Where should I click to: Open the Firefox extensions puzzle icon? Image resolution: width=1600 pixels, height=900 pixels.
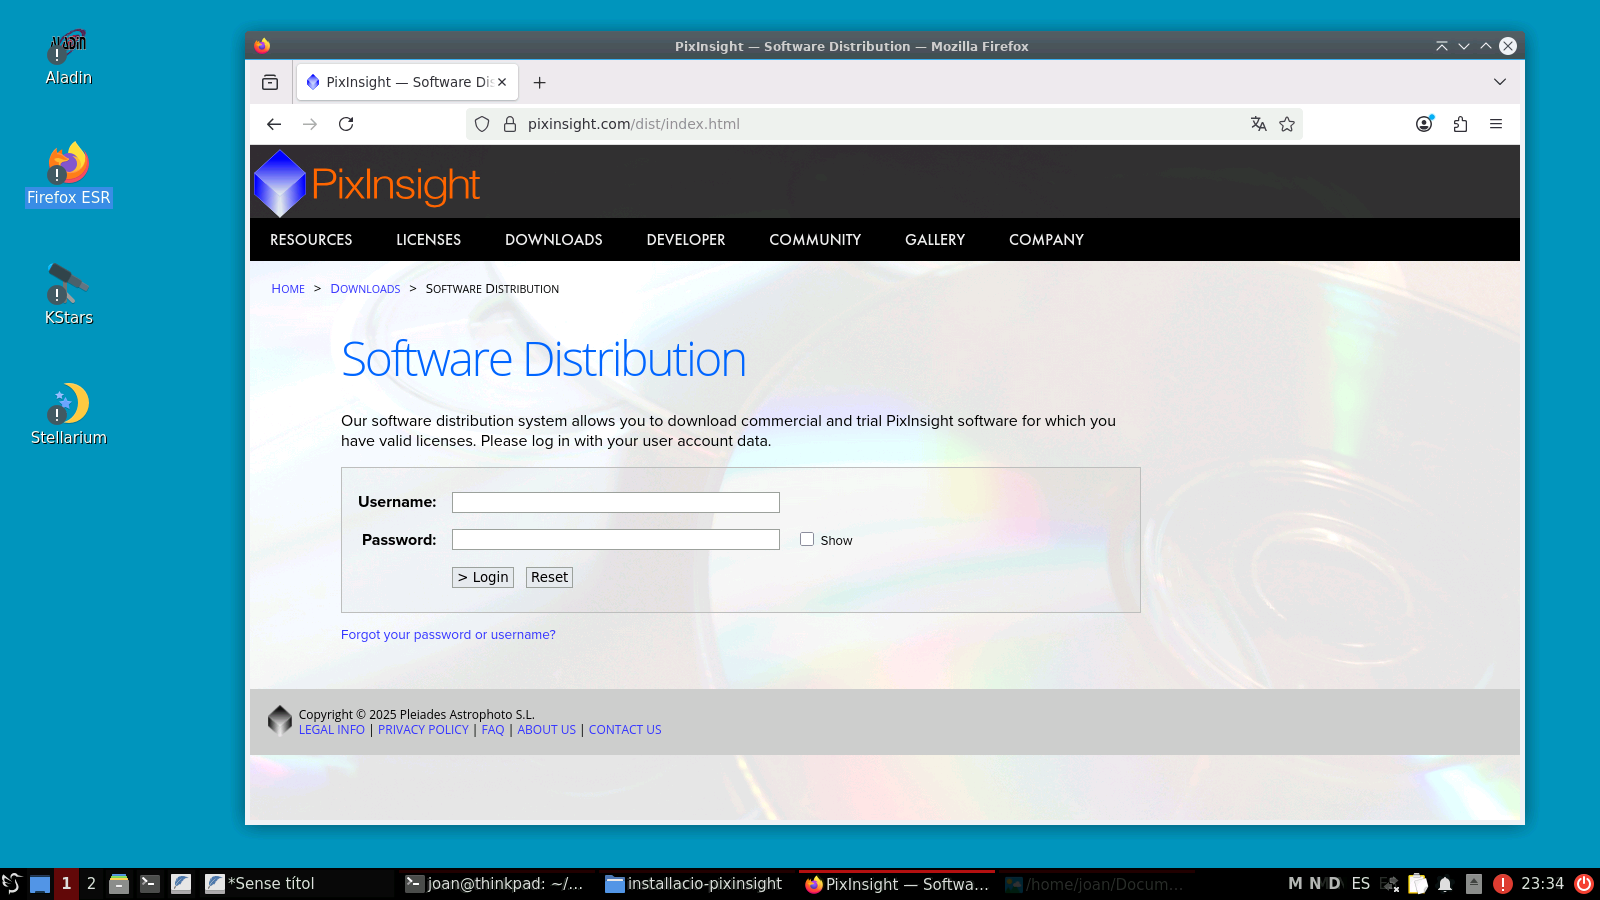pyautogui.click(x=1460, y=124)
